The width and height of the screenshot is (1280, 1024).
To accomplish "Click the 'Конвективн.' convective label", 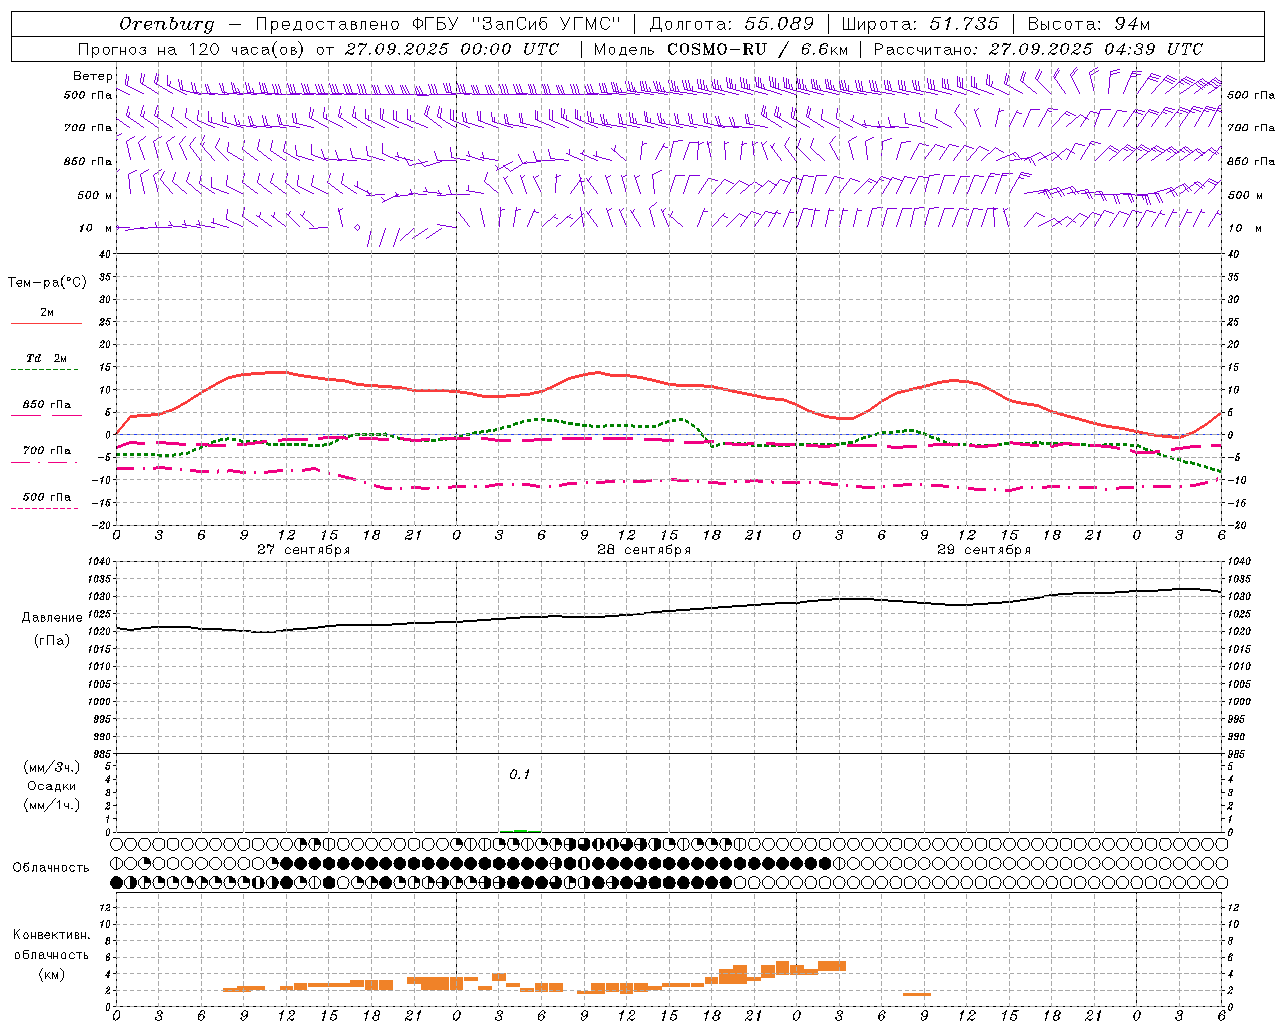I will tap(51, 935).
